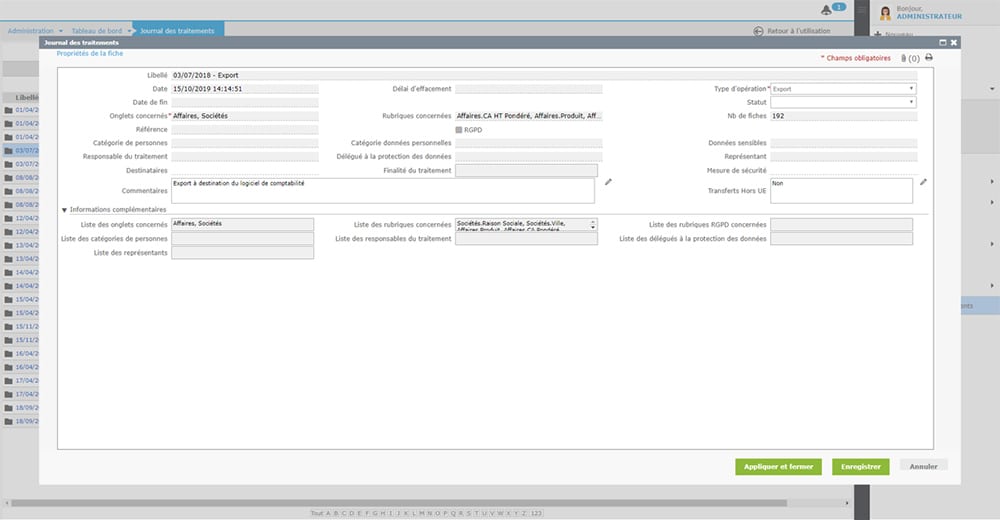Click the Destinataires field
This screenshot has height=520, width=1000.
245,170
